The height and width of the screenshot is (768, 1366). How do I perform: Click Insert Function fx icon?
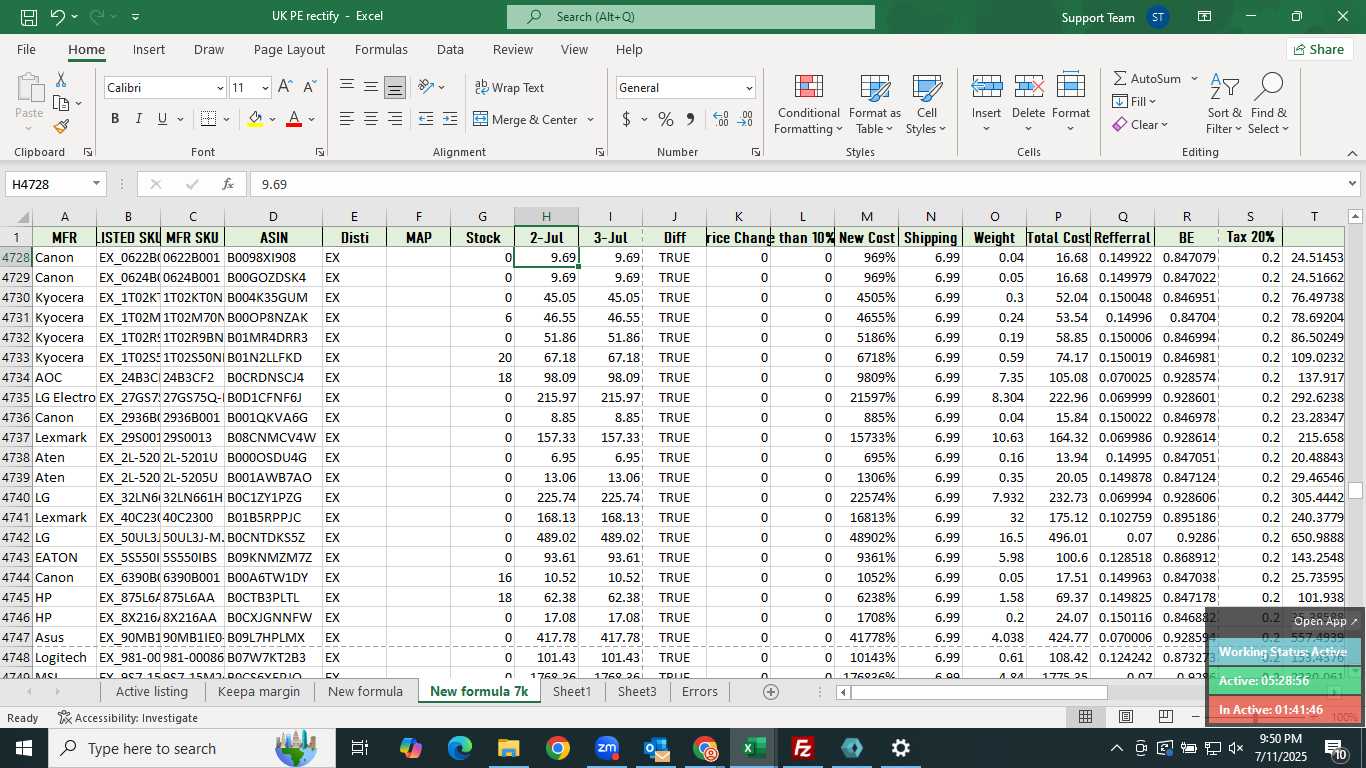(228, 184)
